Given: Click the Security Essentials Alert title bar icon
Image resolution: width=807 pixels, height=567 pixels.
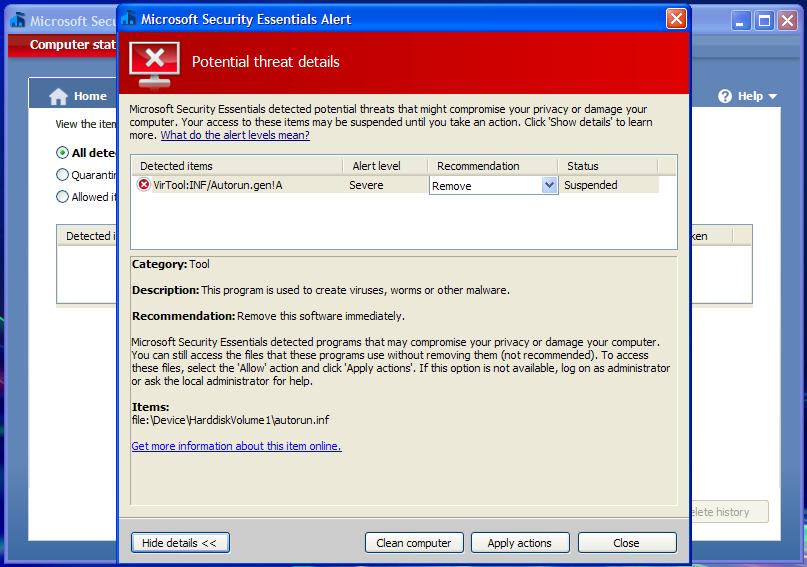Looking at the screenshot, I should pyautogui.click(x=129, y=19).
